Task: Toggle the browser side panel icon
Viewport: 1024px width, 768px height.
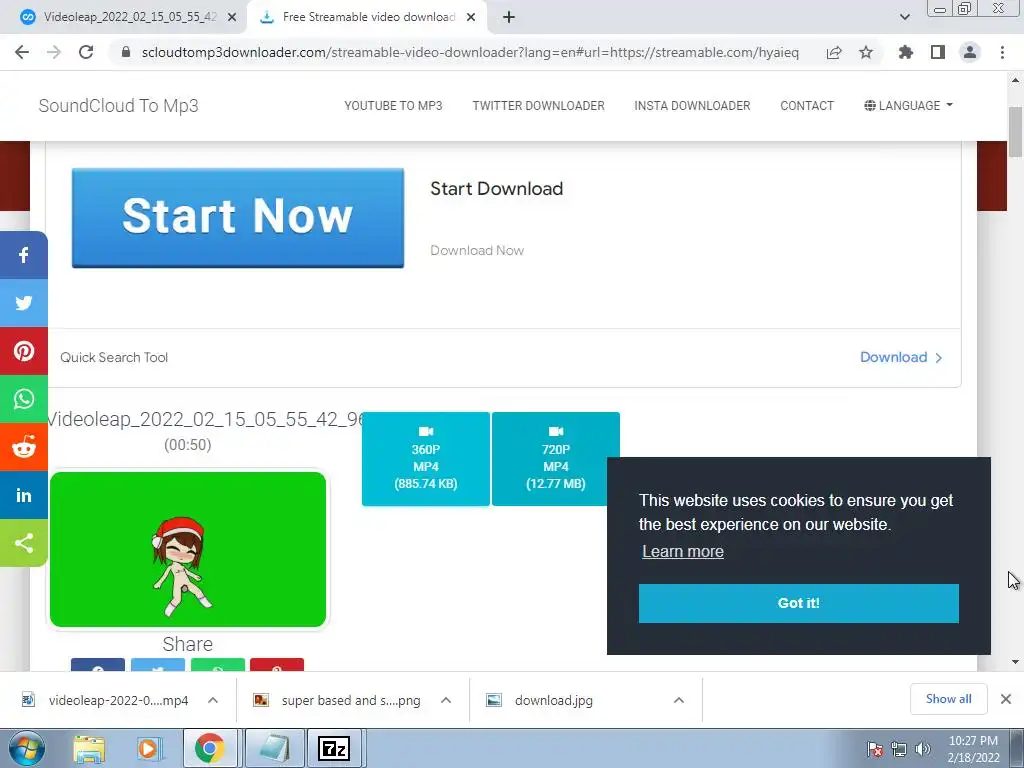Action: (x=938, y=52)
